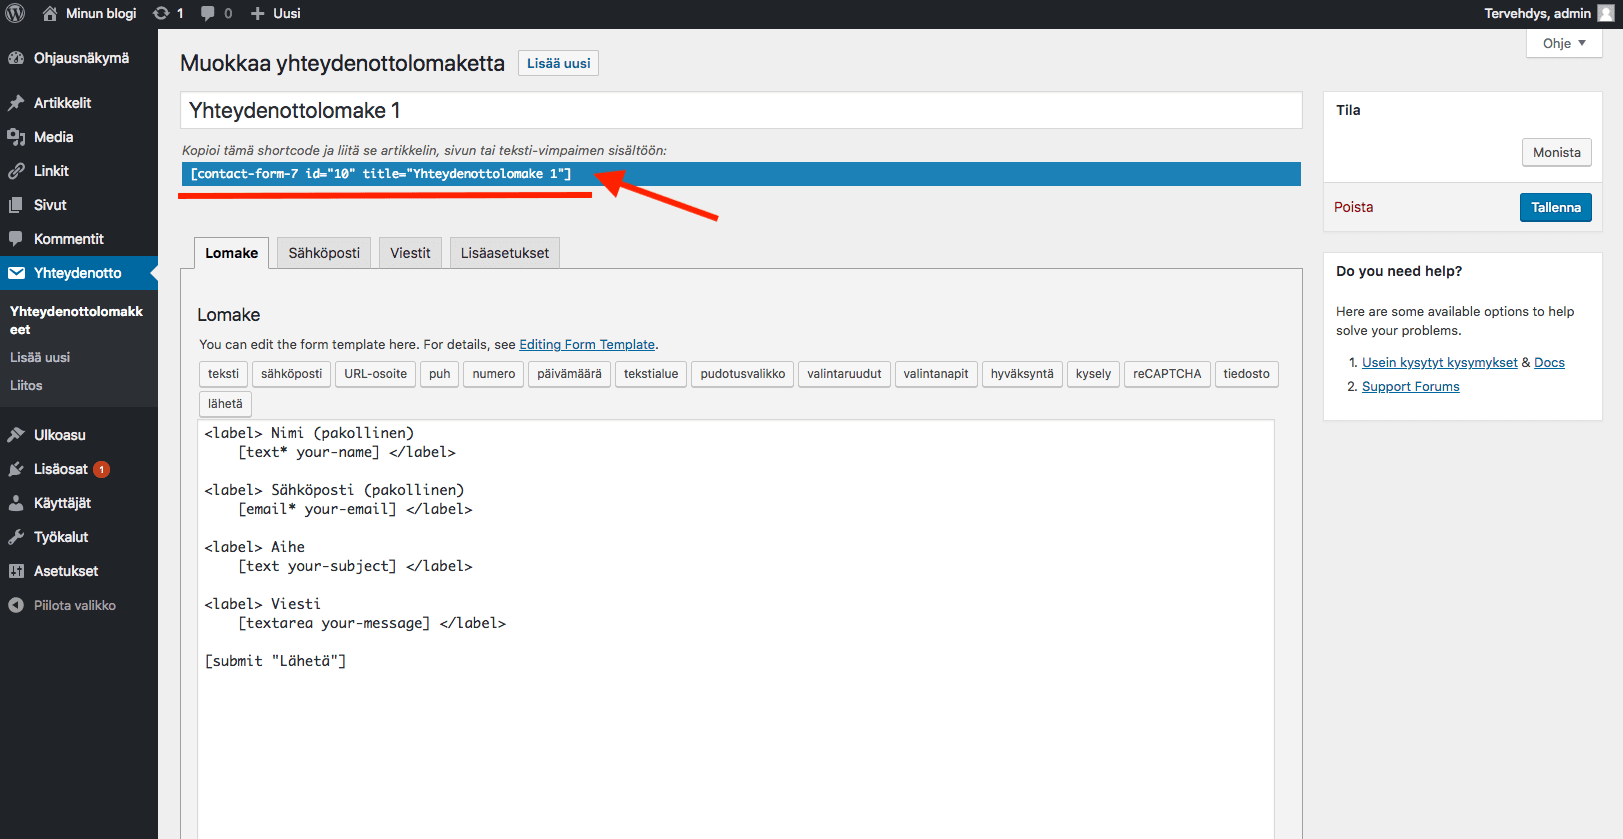Image resolution: width=1623 pixels, height=839 pixels.
Task: Open the Media library icon
Action: (x=16, y=137)
